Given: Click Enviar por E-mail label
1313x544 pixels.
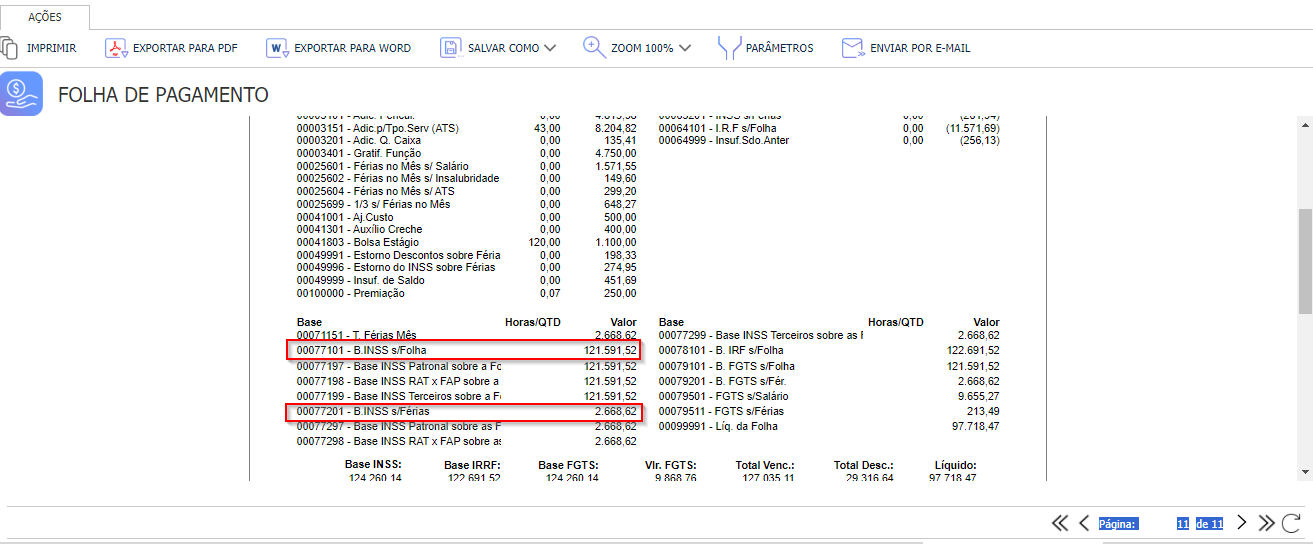Looking at the screenshot, I should click(x=920, y=48).
